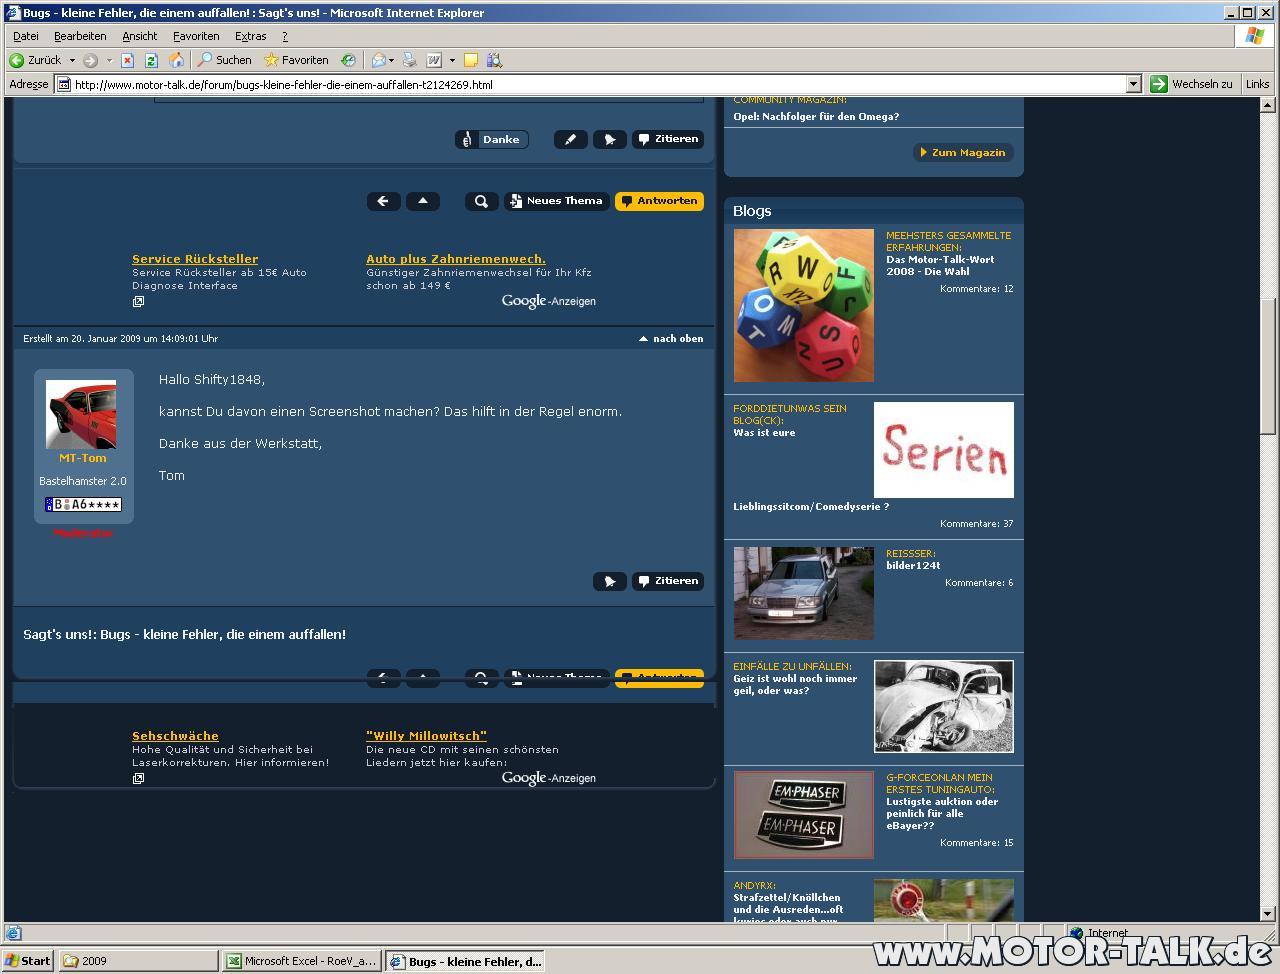Screen dimensions: 1280x974
Task: Open the Word edit dropdown arrow
Action: tap(452, 60)
